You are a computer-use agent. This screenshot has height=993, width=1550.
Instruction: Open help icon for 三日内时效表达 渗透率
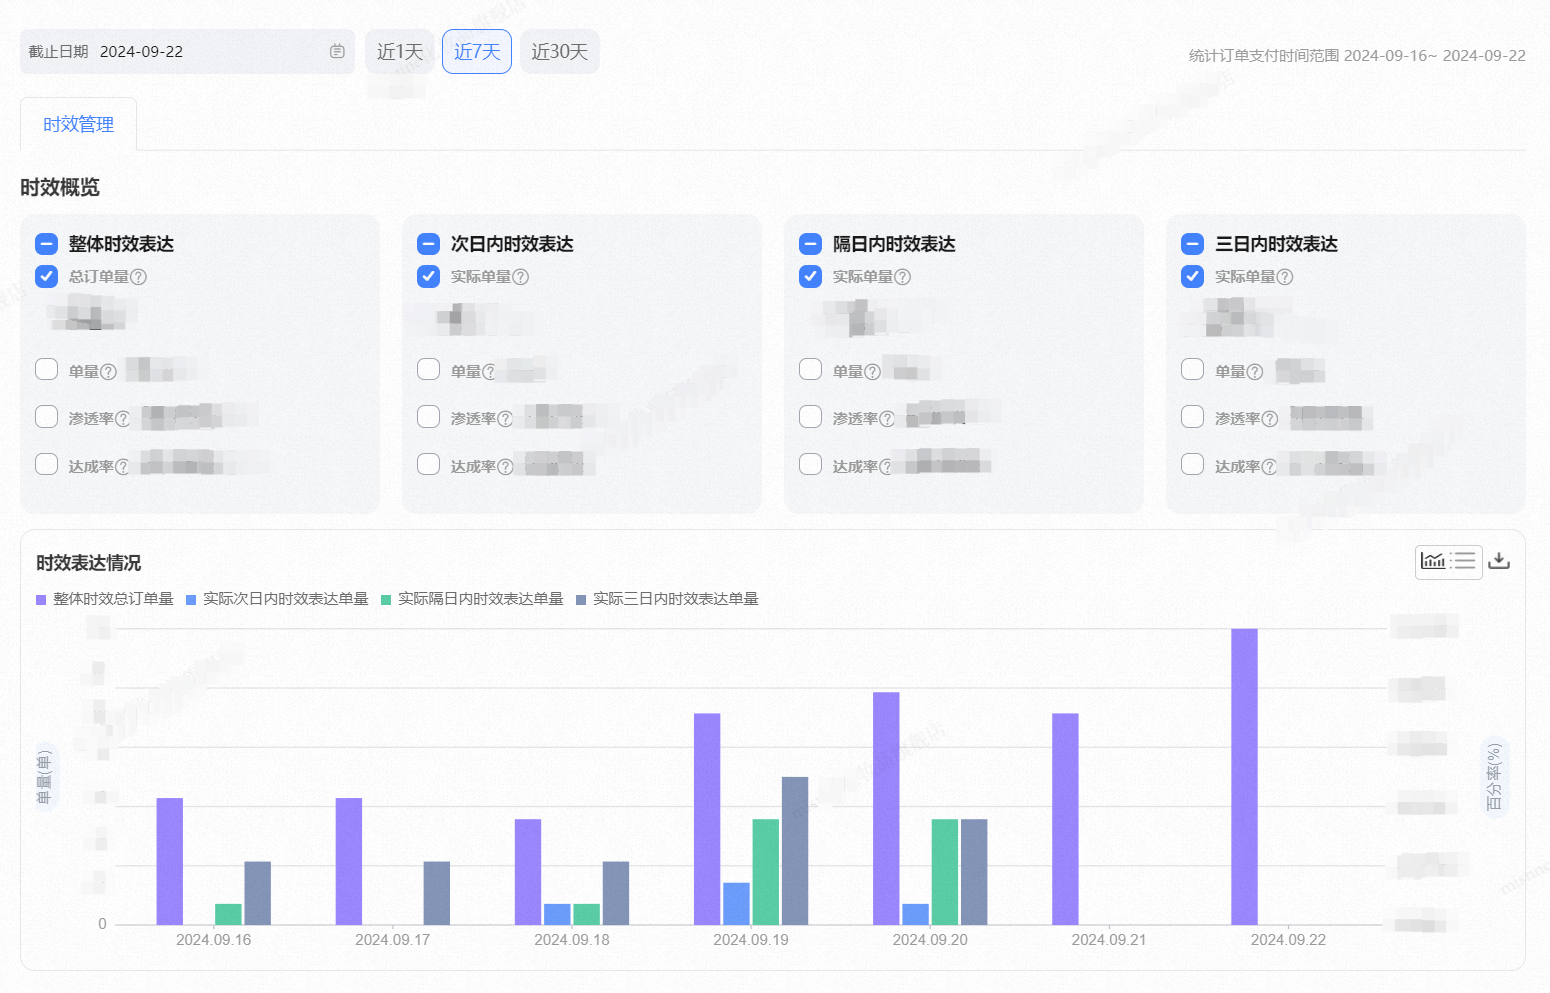click(1270, 419)
